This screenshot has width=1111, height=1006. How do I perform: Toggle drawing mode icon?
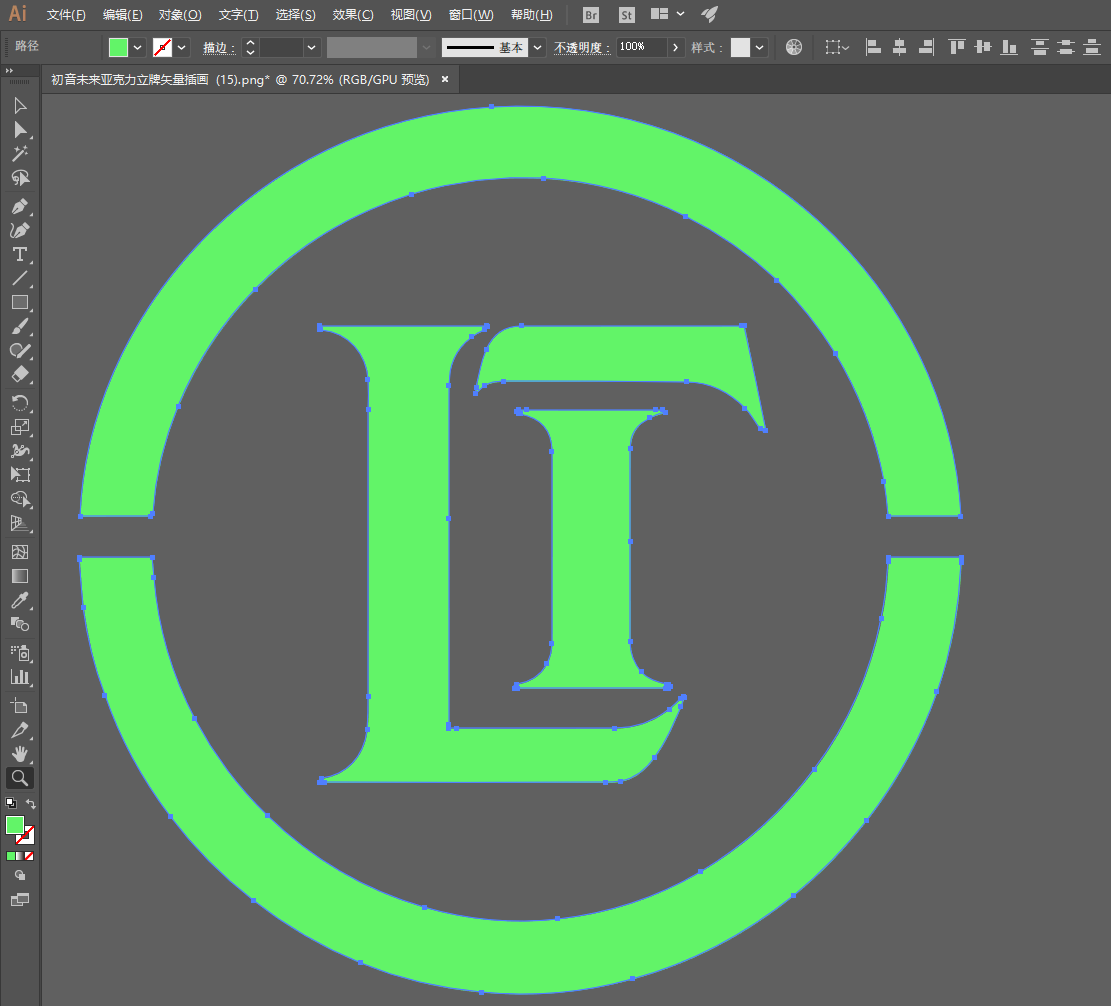(x=20, y=876)
